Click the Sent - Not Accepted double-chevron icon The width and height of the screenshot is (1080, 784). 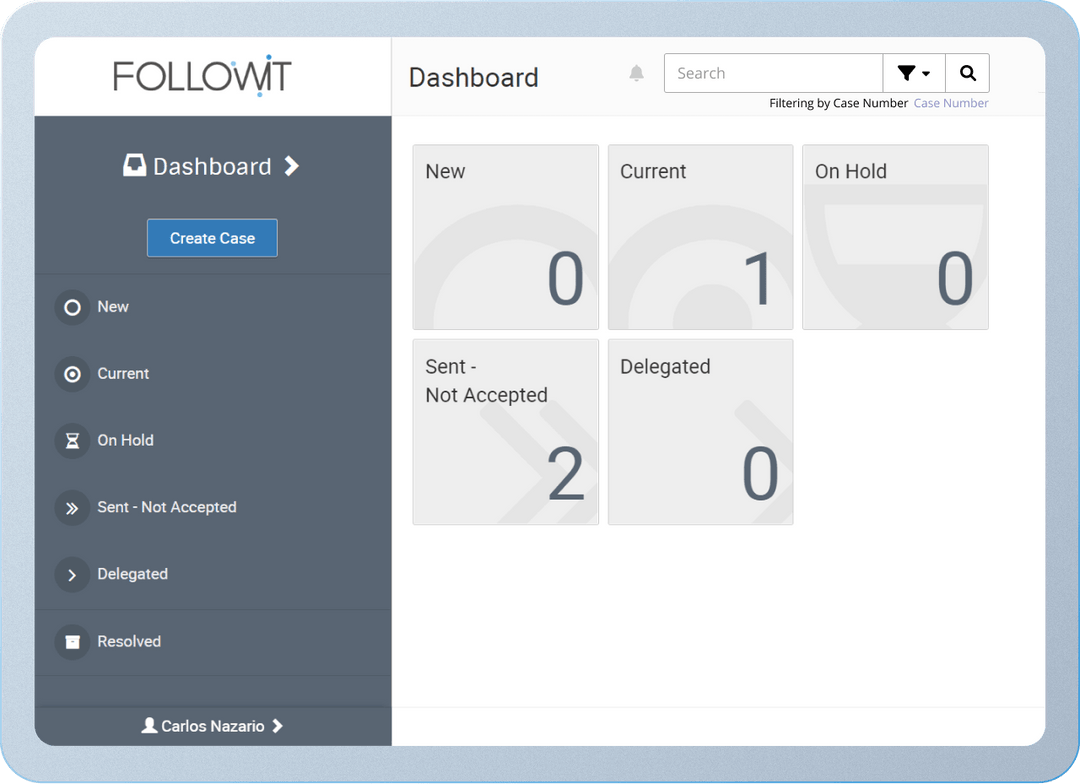coord(72,508)
